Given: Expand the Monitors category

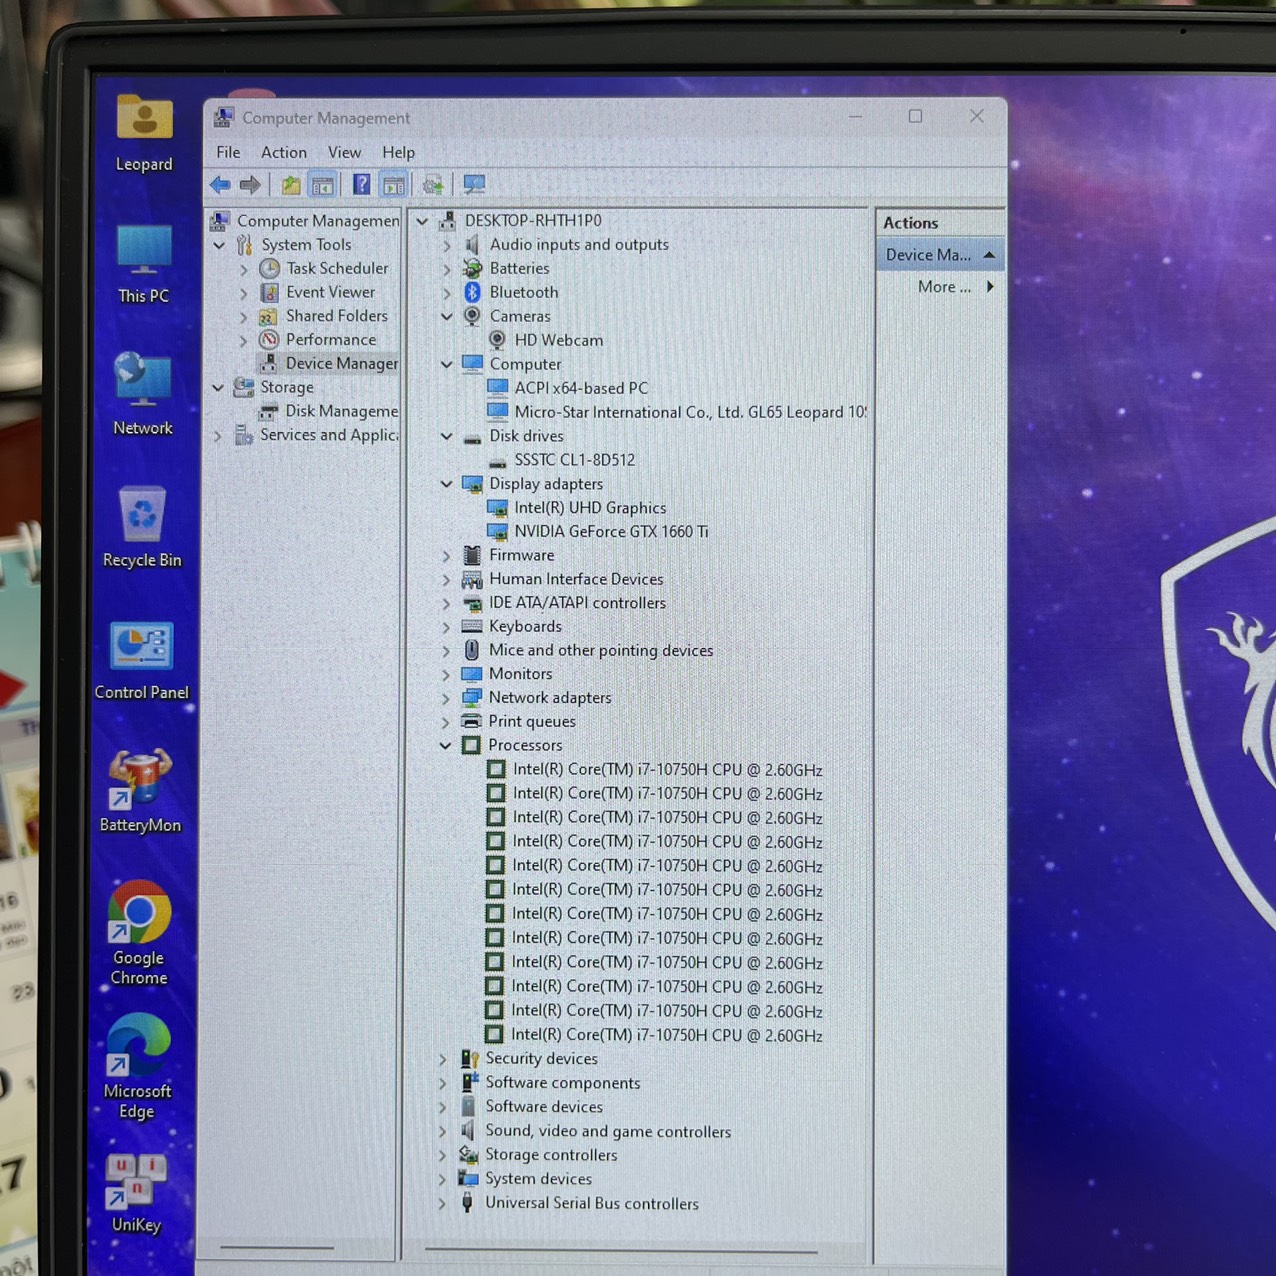Looking at the screenshot, I should click(446, 674).
